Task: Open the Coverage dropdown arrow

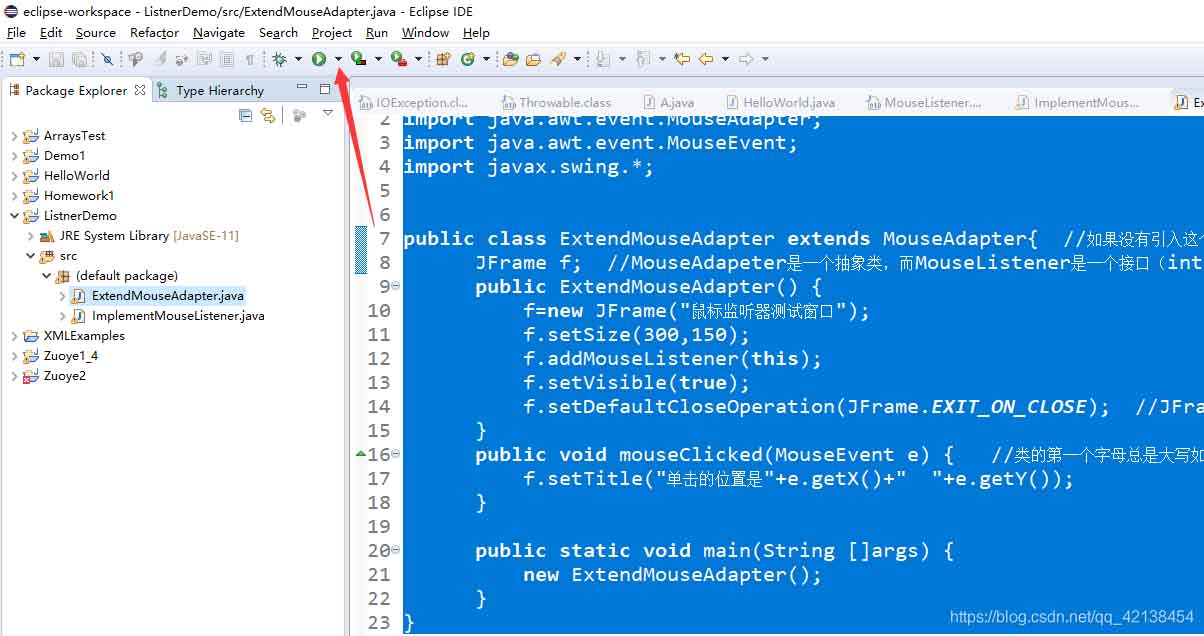Action: coord(379,59)
